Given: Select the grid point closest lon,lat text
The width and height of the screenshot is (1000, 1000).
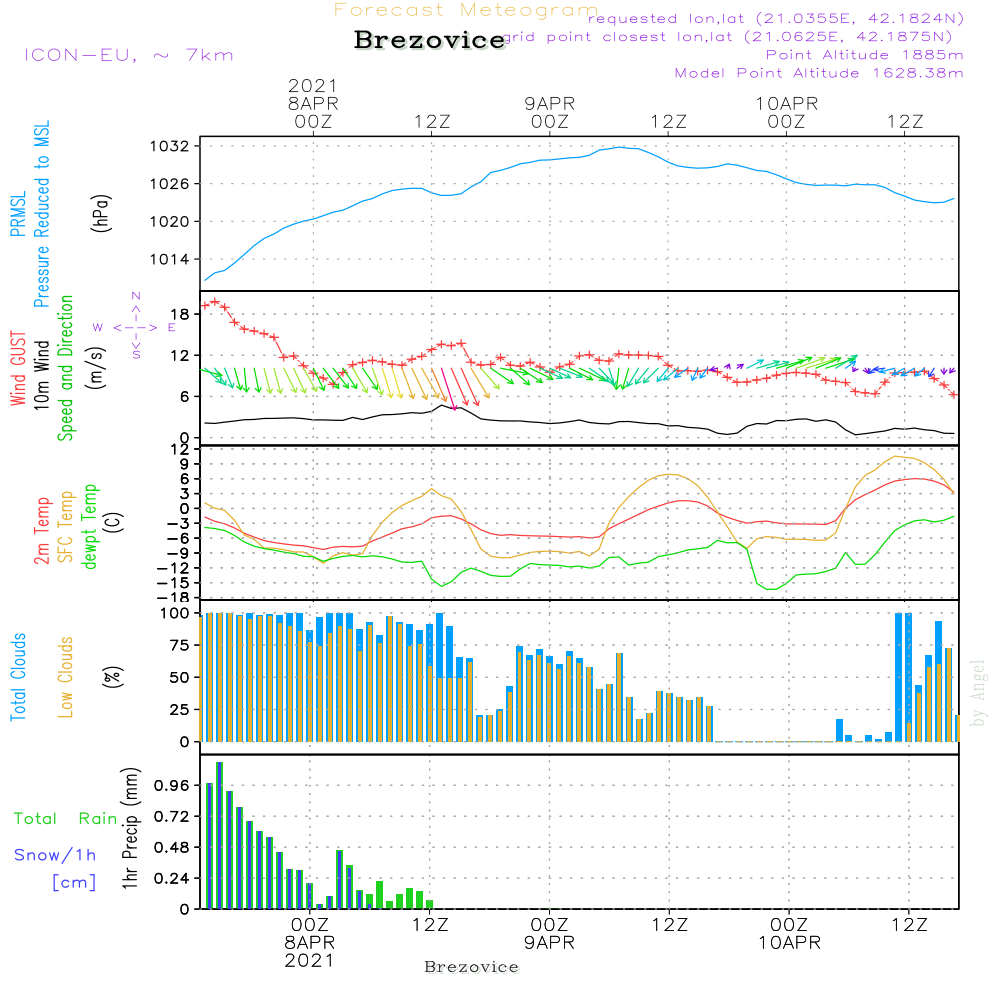Looking at the screenshot, I should [x=727, y=37].
